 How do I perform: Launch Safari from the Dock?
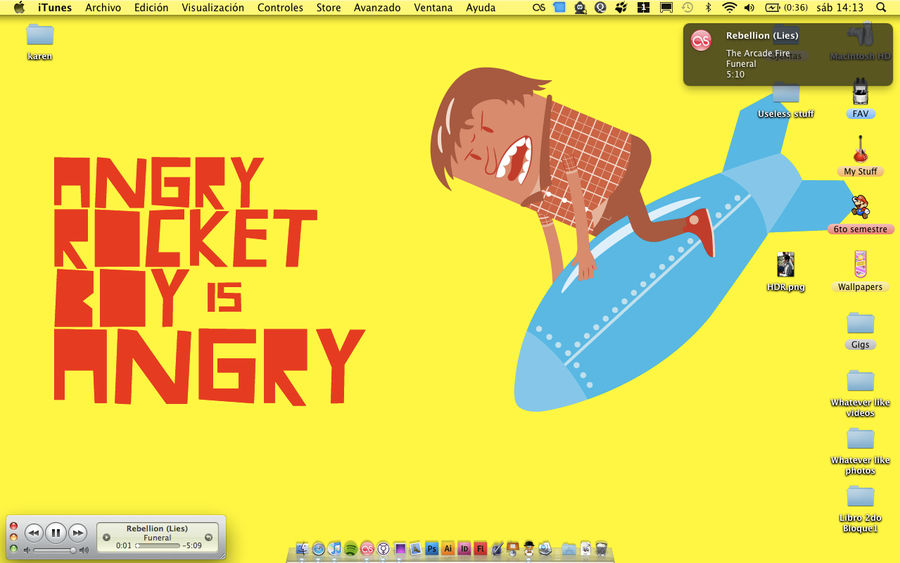(319, 549)
